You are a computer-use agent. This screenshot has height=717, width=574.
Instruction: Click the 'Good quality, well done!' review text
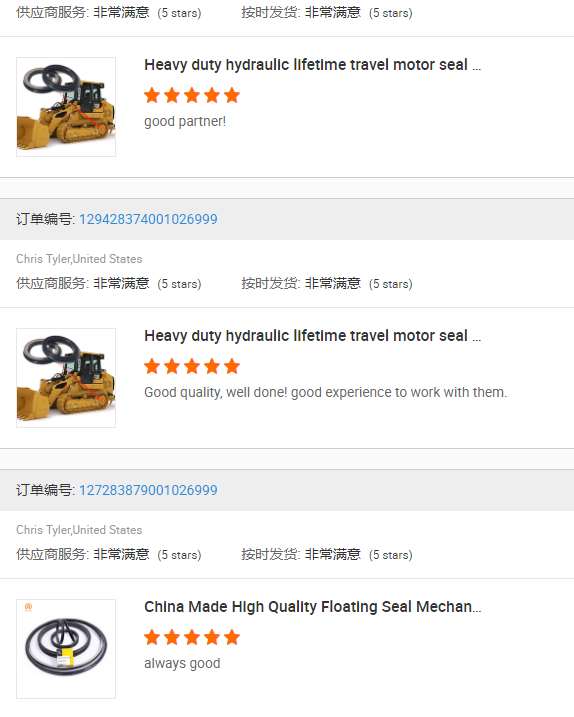coord(215,393)
